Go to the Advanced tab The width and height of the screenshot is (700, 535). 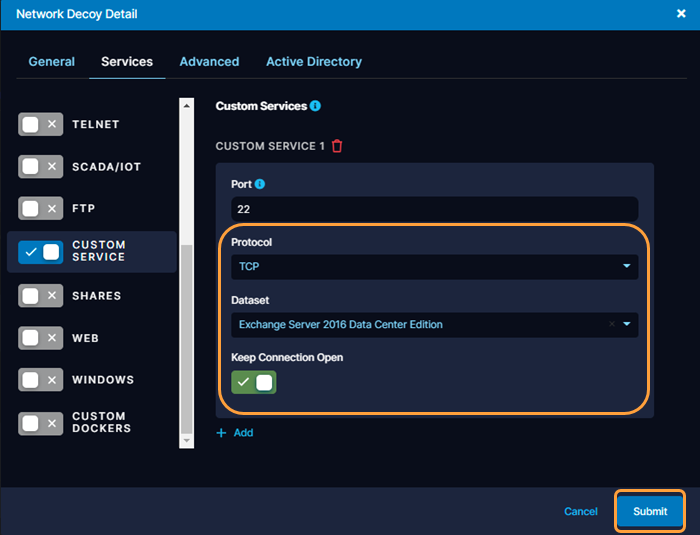click(209, 62)
